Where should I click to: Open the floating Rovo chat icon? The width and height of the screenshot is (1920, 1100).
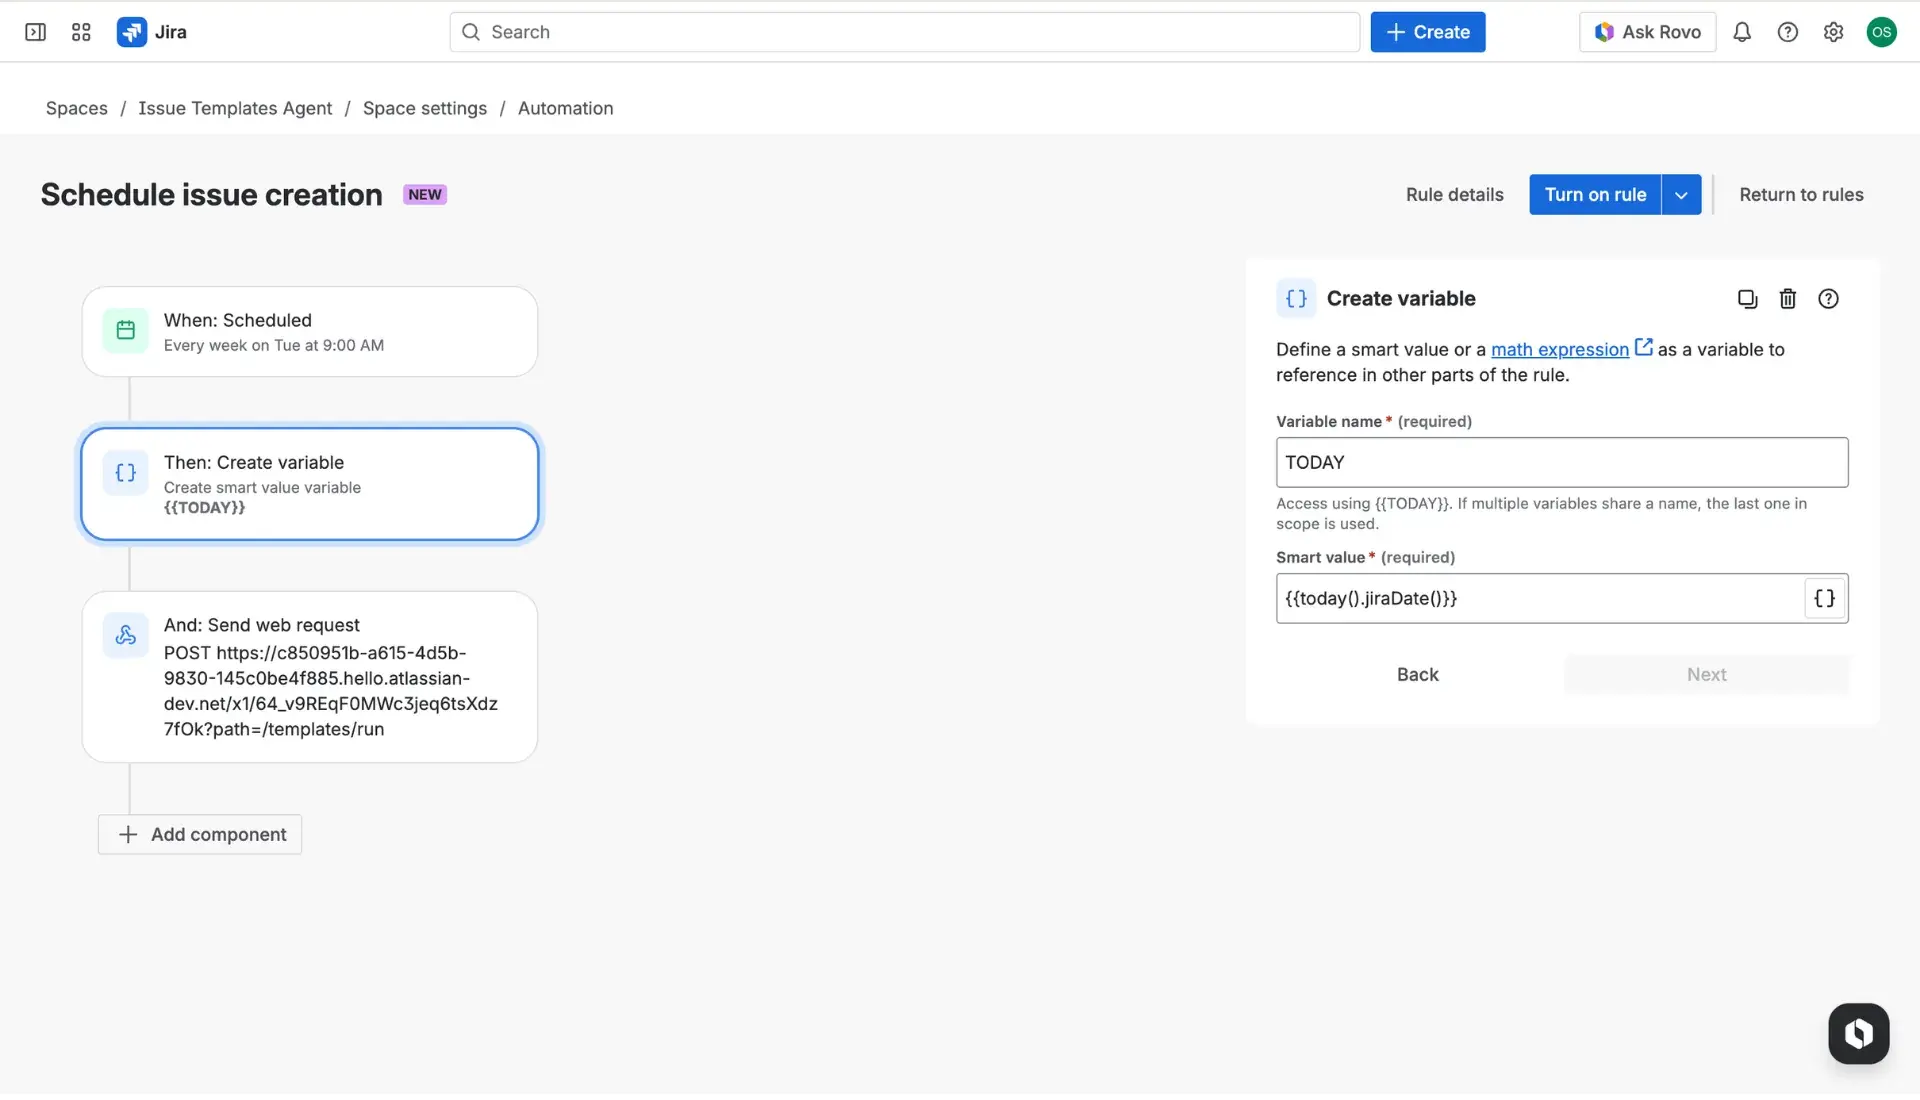pos(1858,1034)
